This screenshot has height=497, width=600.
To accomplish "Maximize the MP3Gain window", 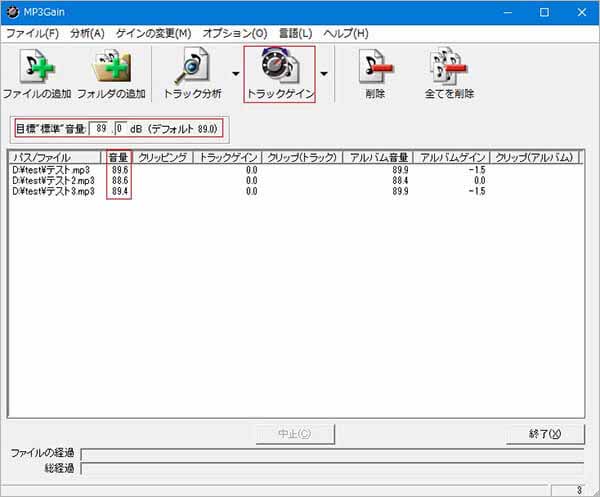I will (544, 12).
